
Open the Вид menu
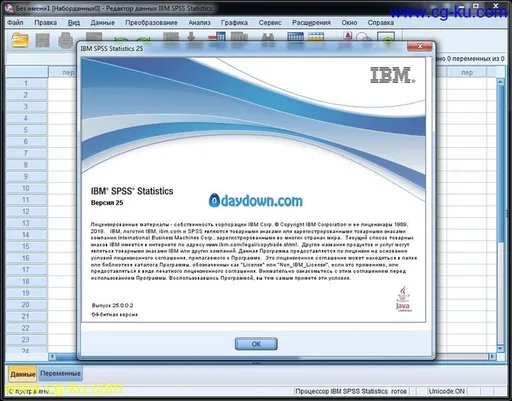74,23
